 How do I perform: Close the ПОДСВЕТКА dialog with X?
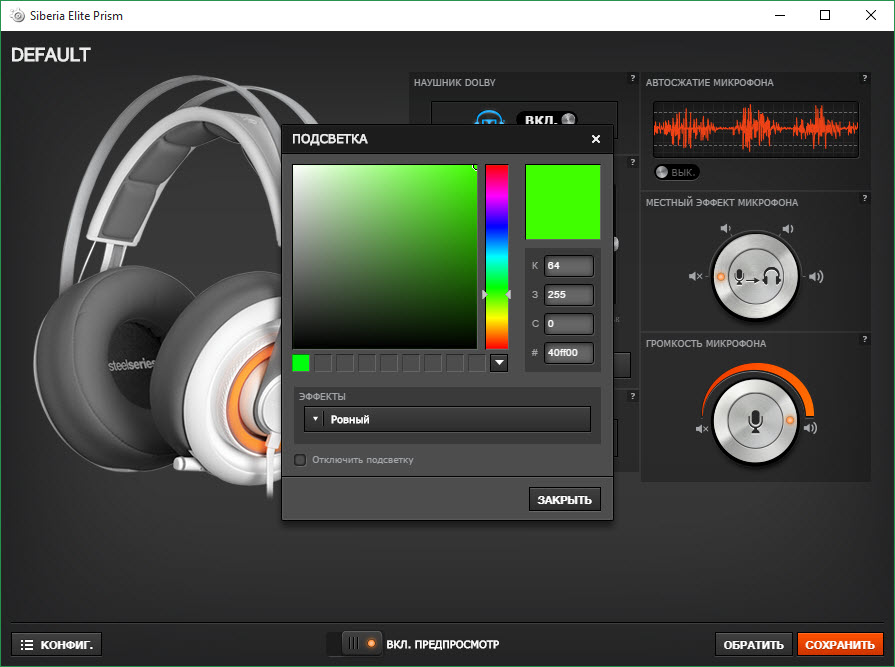[595, 139]
